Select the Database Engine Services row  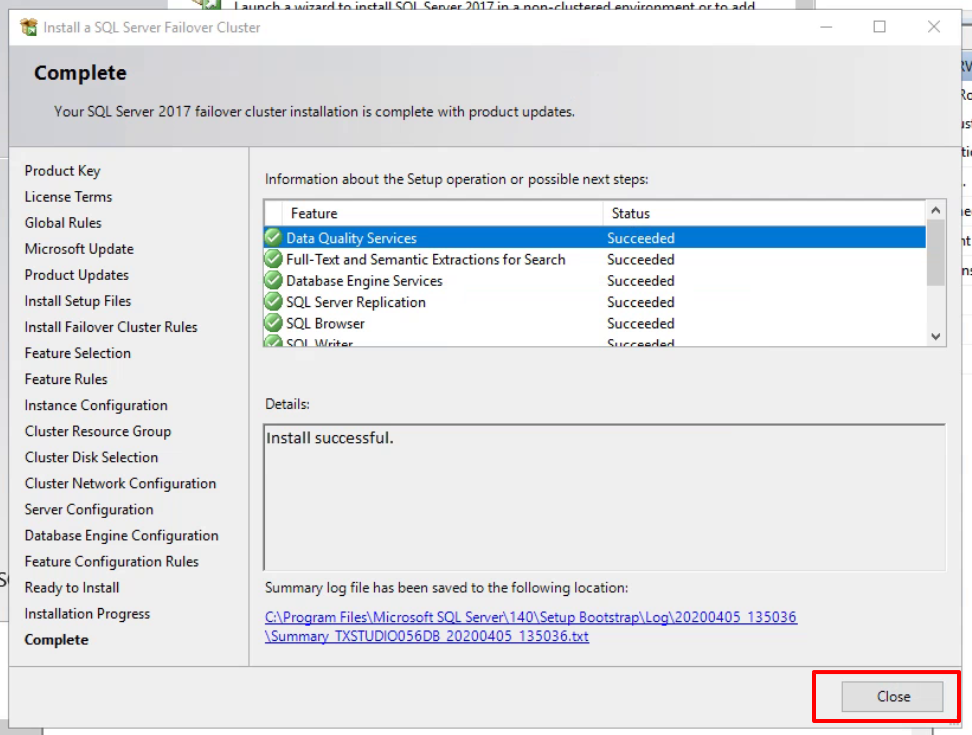tap(594, 281)
